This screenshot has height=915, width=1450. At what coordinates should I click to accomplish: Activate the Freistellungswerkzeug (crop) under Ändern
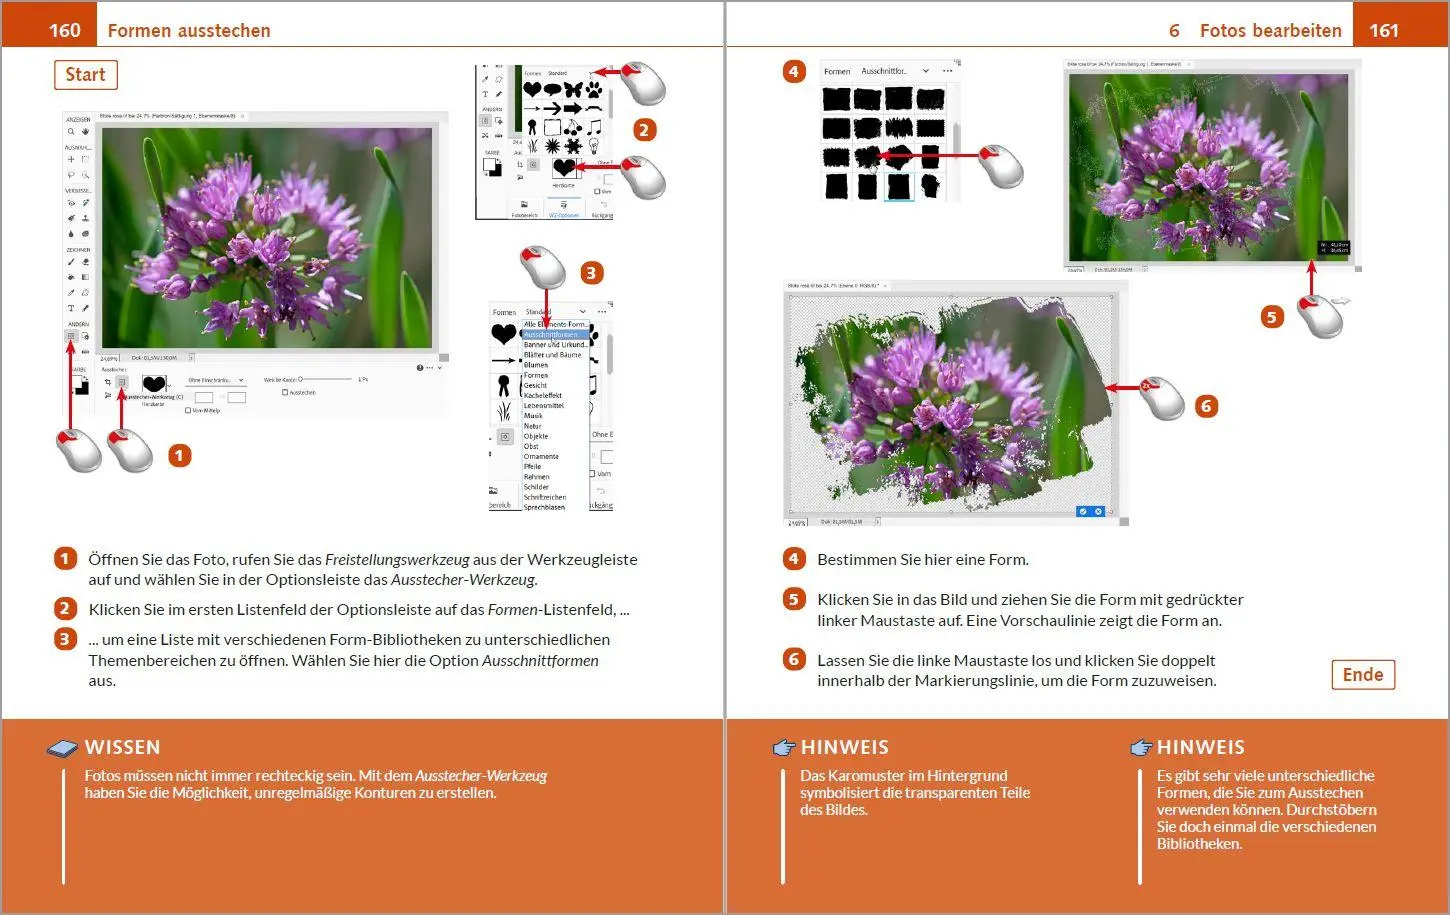[x=71, y=335]
